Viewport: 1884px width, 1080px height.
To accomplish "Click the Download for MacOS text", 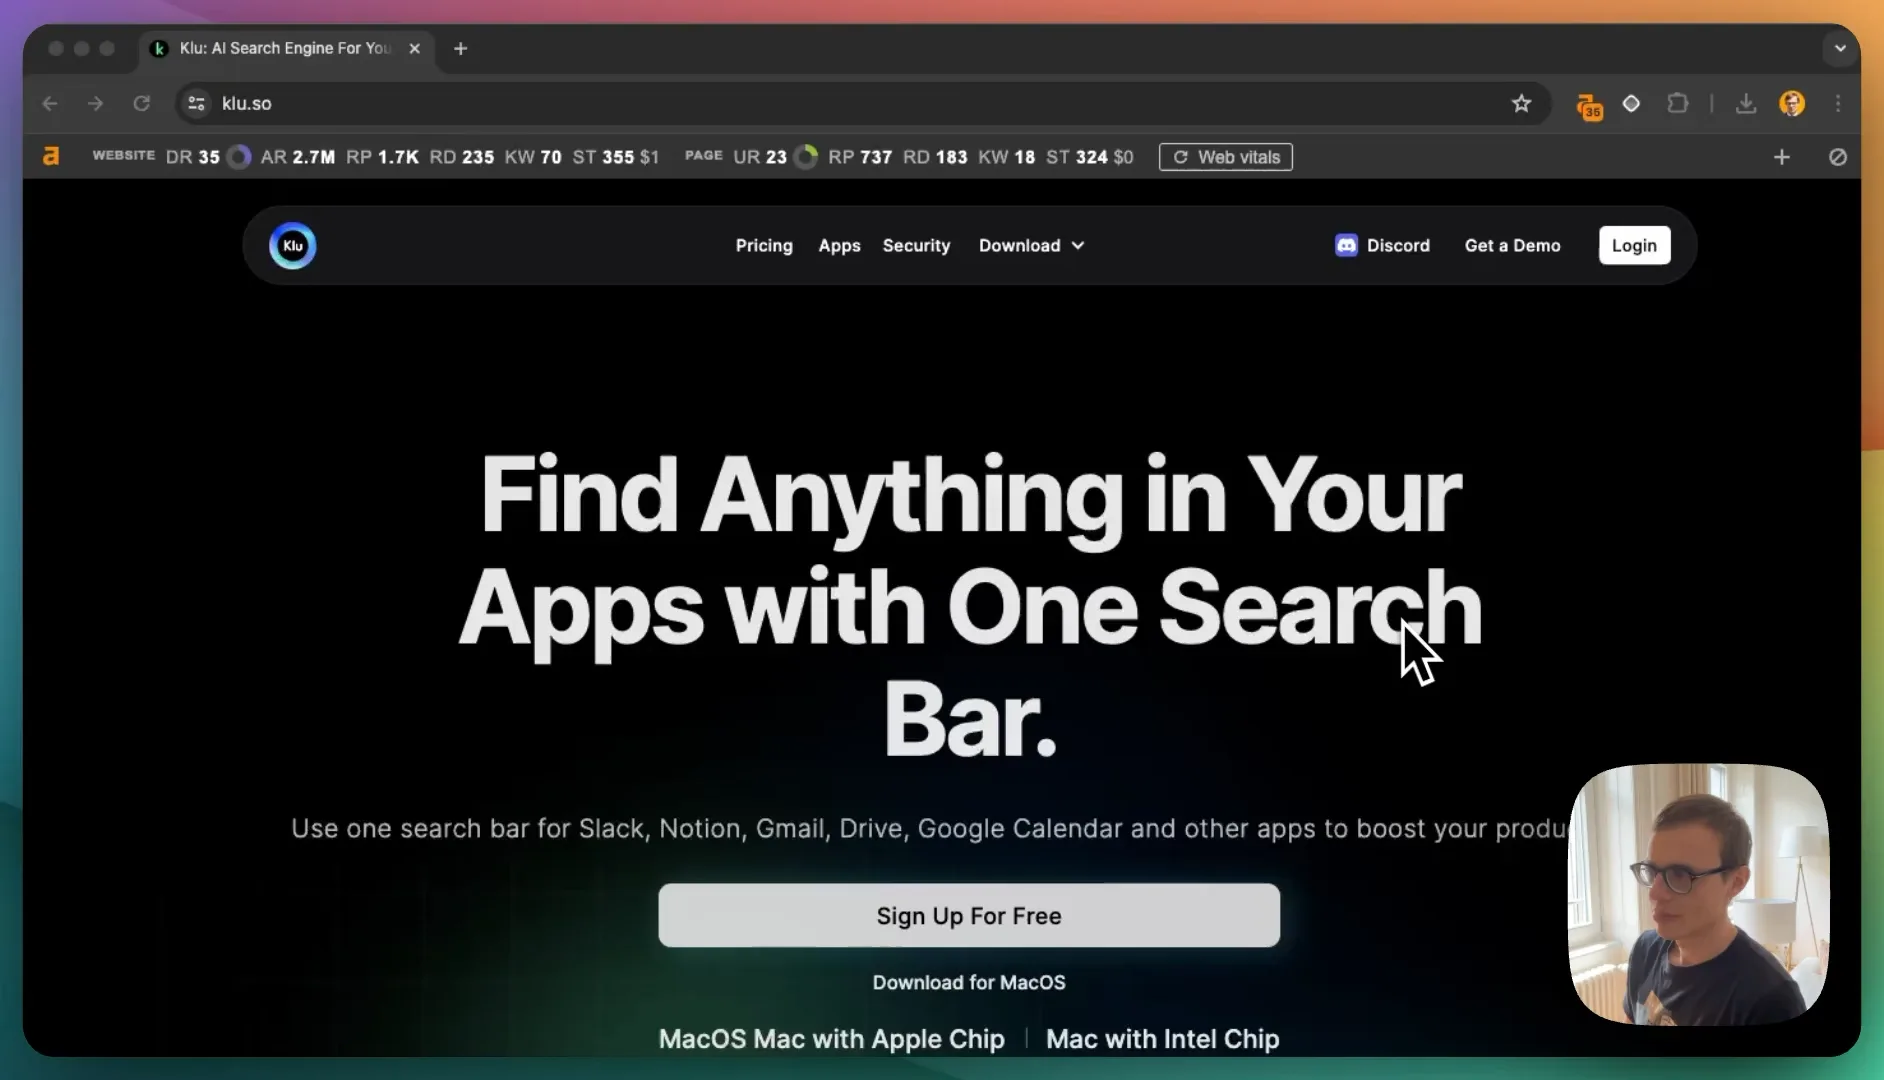I will (968, 983).
